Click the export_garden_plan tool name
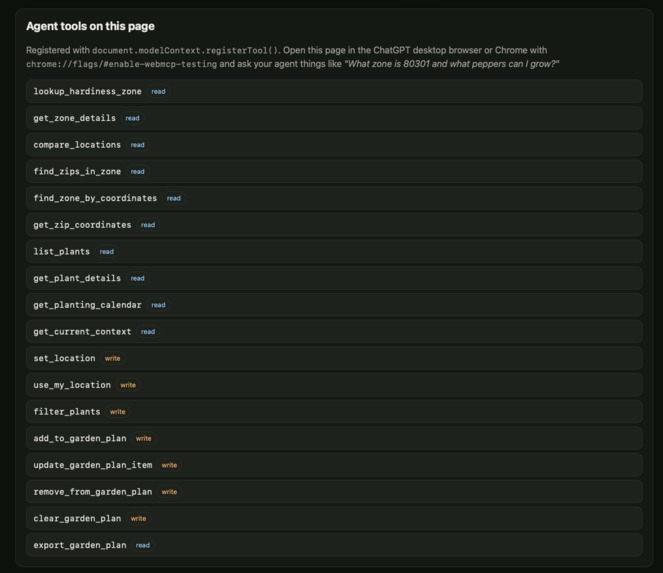This screenshot has width=663, height=573. [x=80, y=545]
